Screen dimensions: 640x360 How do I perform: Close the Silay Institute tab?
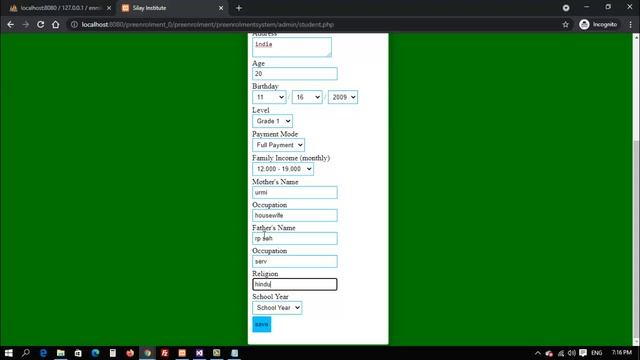221,8
